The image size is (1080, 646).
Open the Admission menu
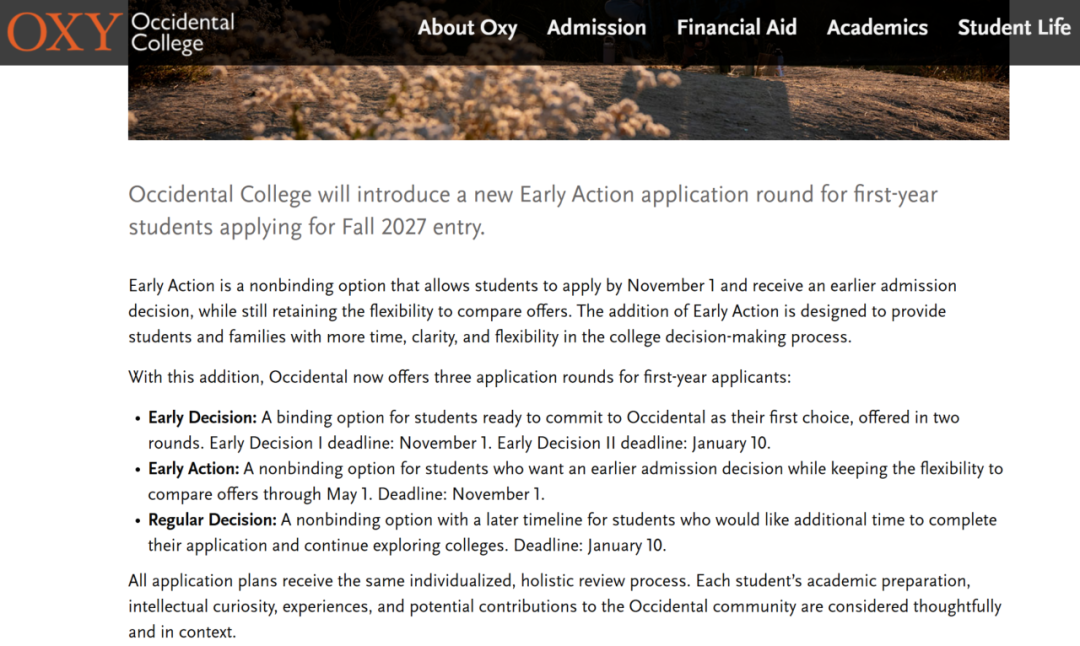[596, 28]
